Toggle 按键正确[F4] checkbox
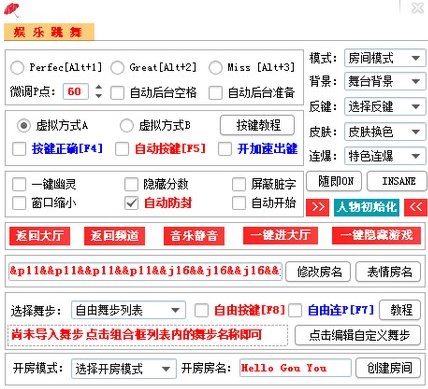428x389 pixels. pyautogui.click(x=19, y=149)
